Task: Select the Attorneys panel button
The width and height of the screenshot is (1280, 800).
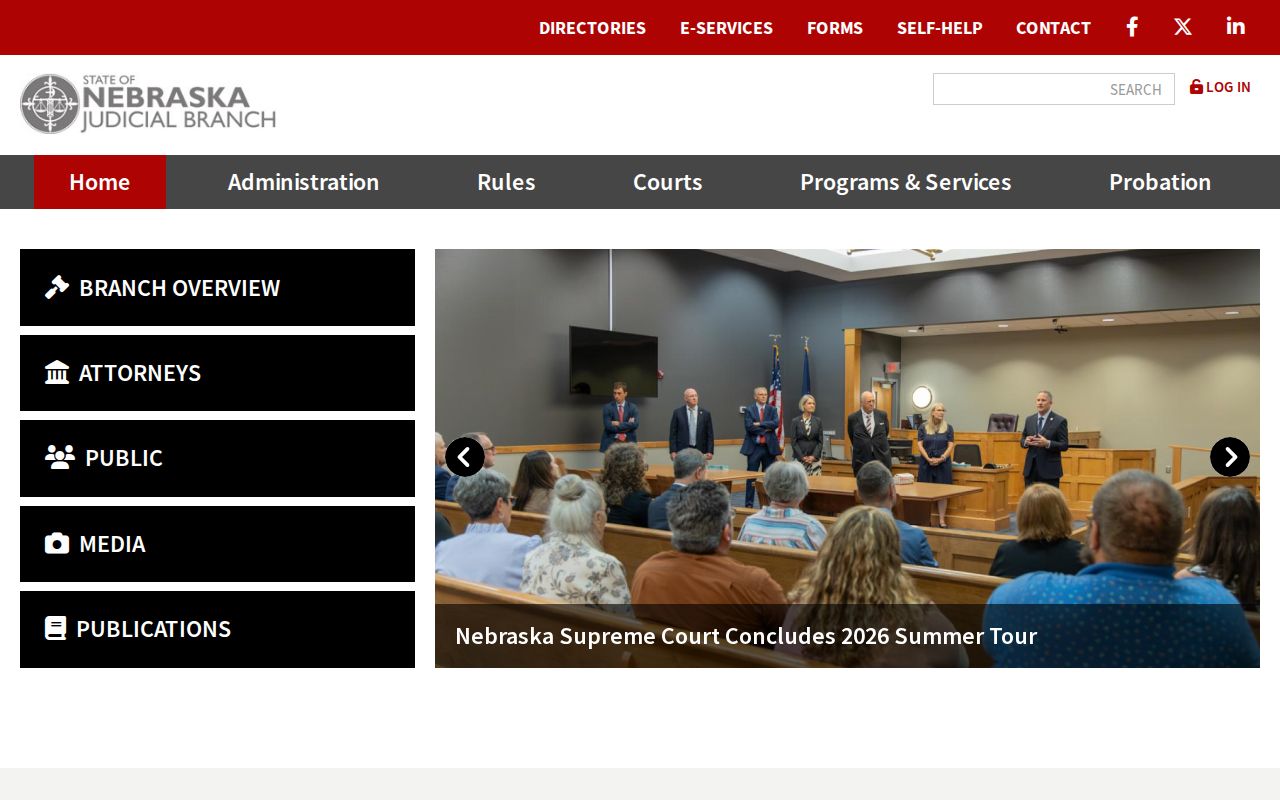Action: coord(217,372)
